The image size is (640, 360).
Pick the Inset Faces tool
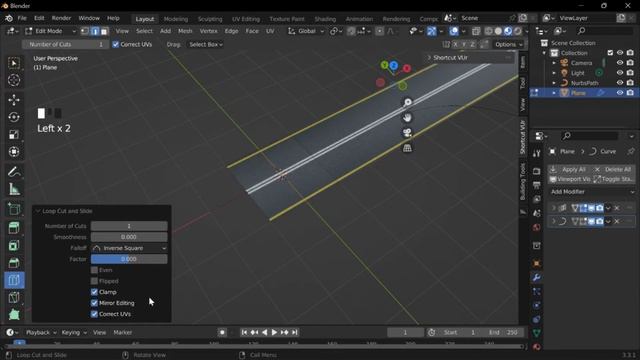pos(14,245)
